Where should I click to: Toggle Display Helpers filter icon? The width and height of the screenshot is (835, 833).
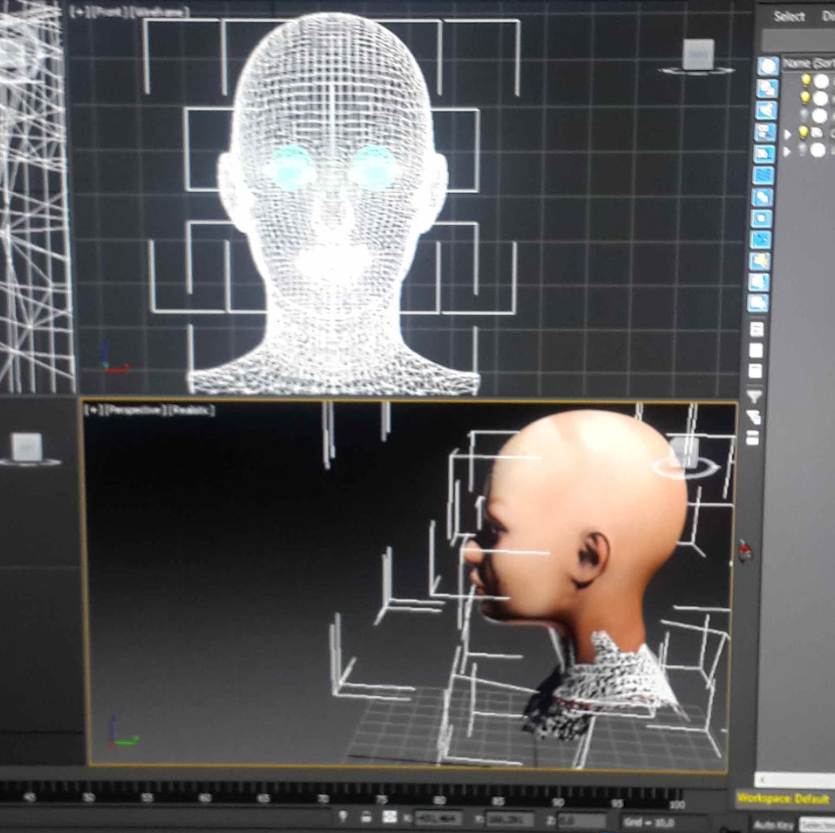click(x=765, y=154)
